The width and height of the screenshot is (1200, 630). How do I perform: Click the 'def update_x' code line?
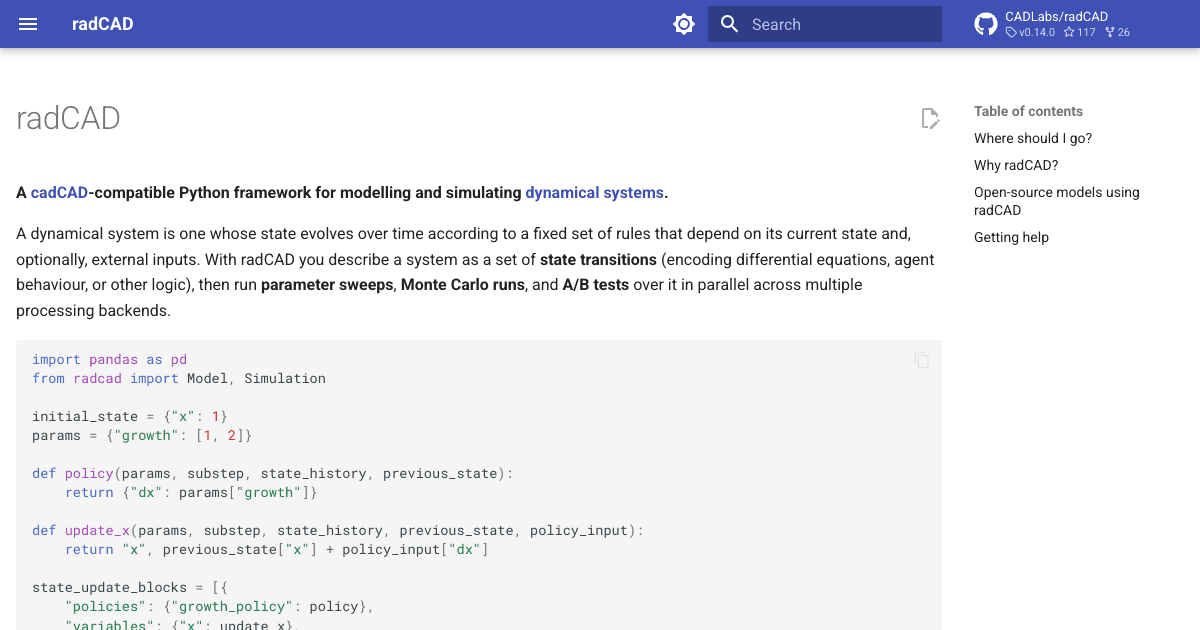[x=338, y=530]
